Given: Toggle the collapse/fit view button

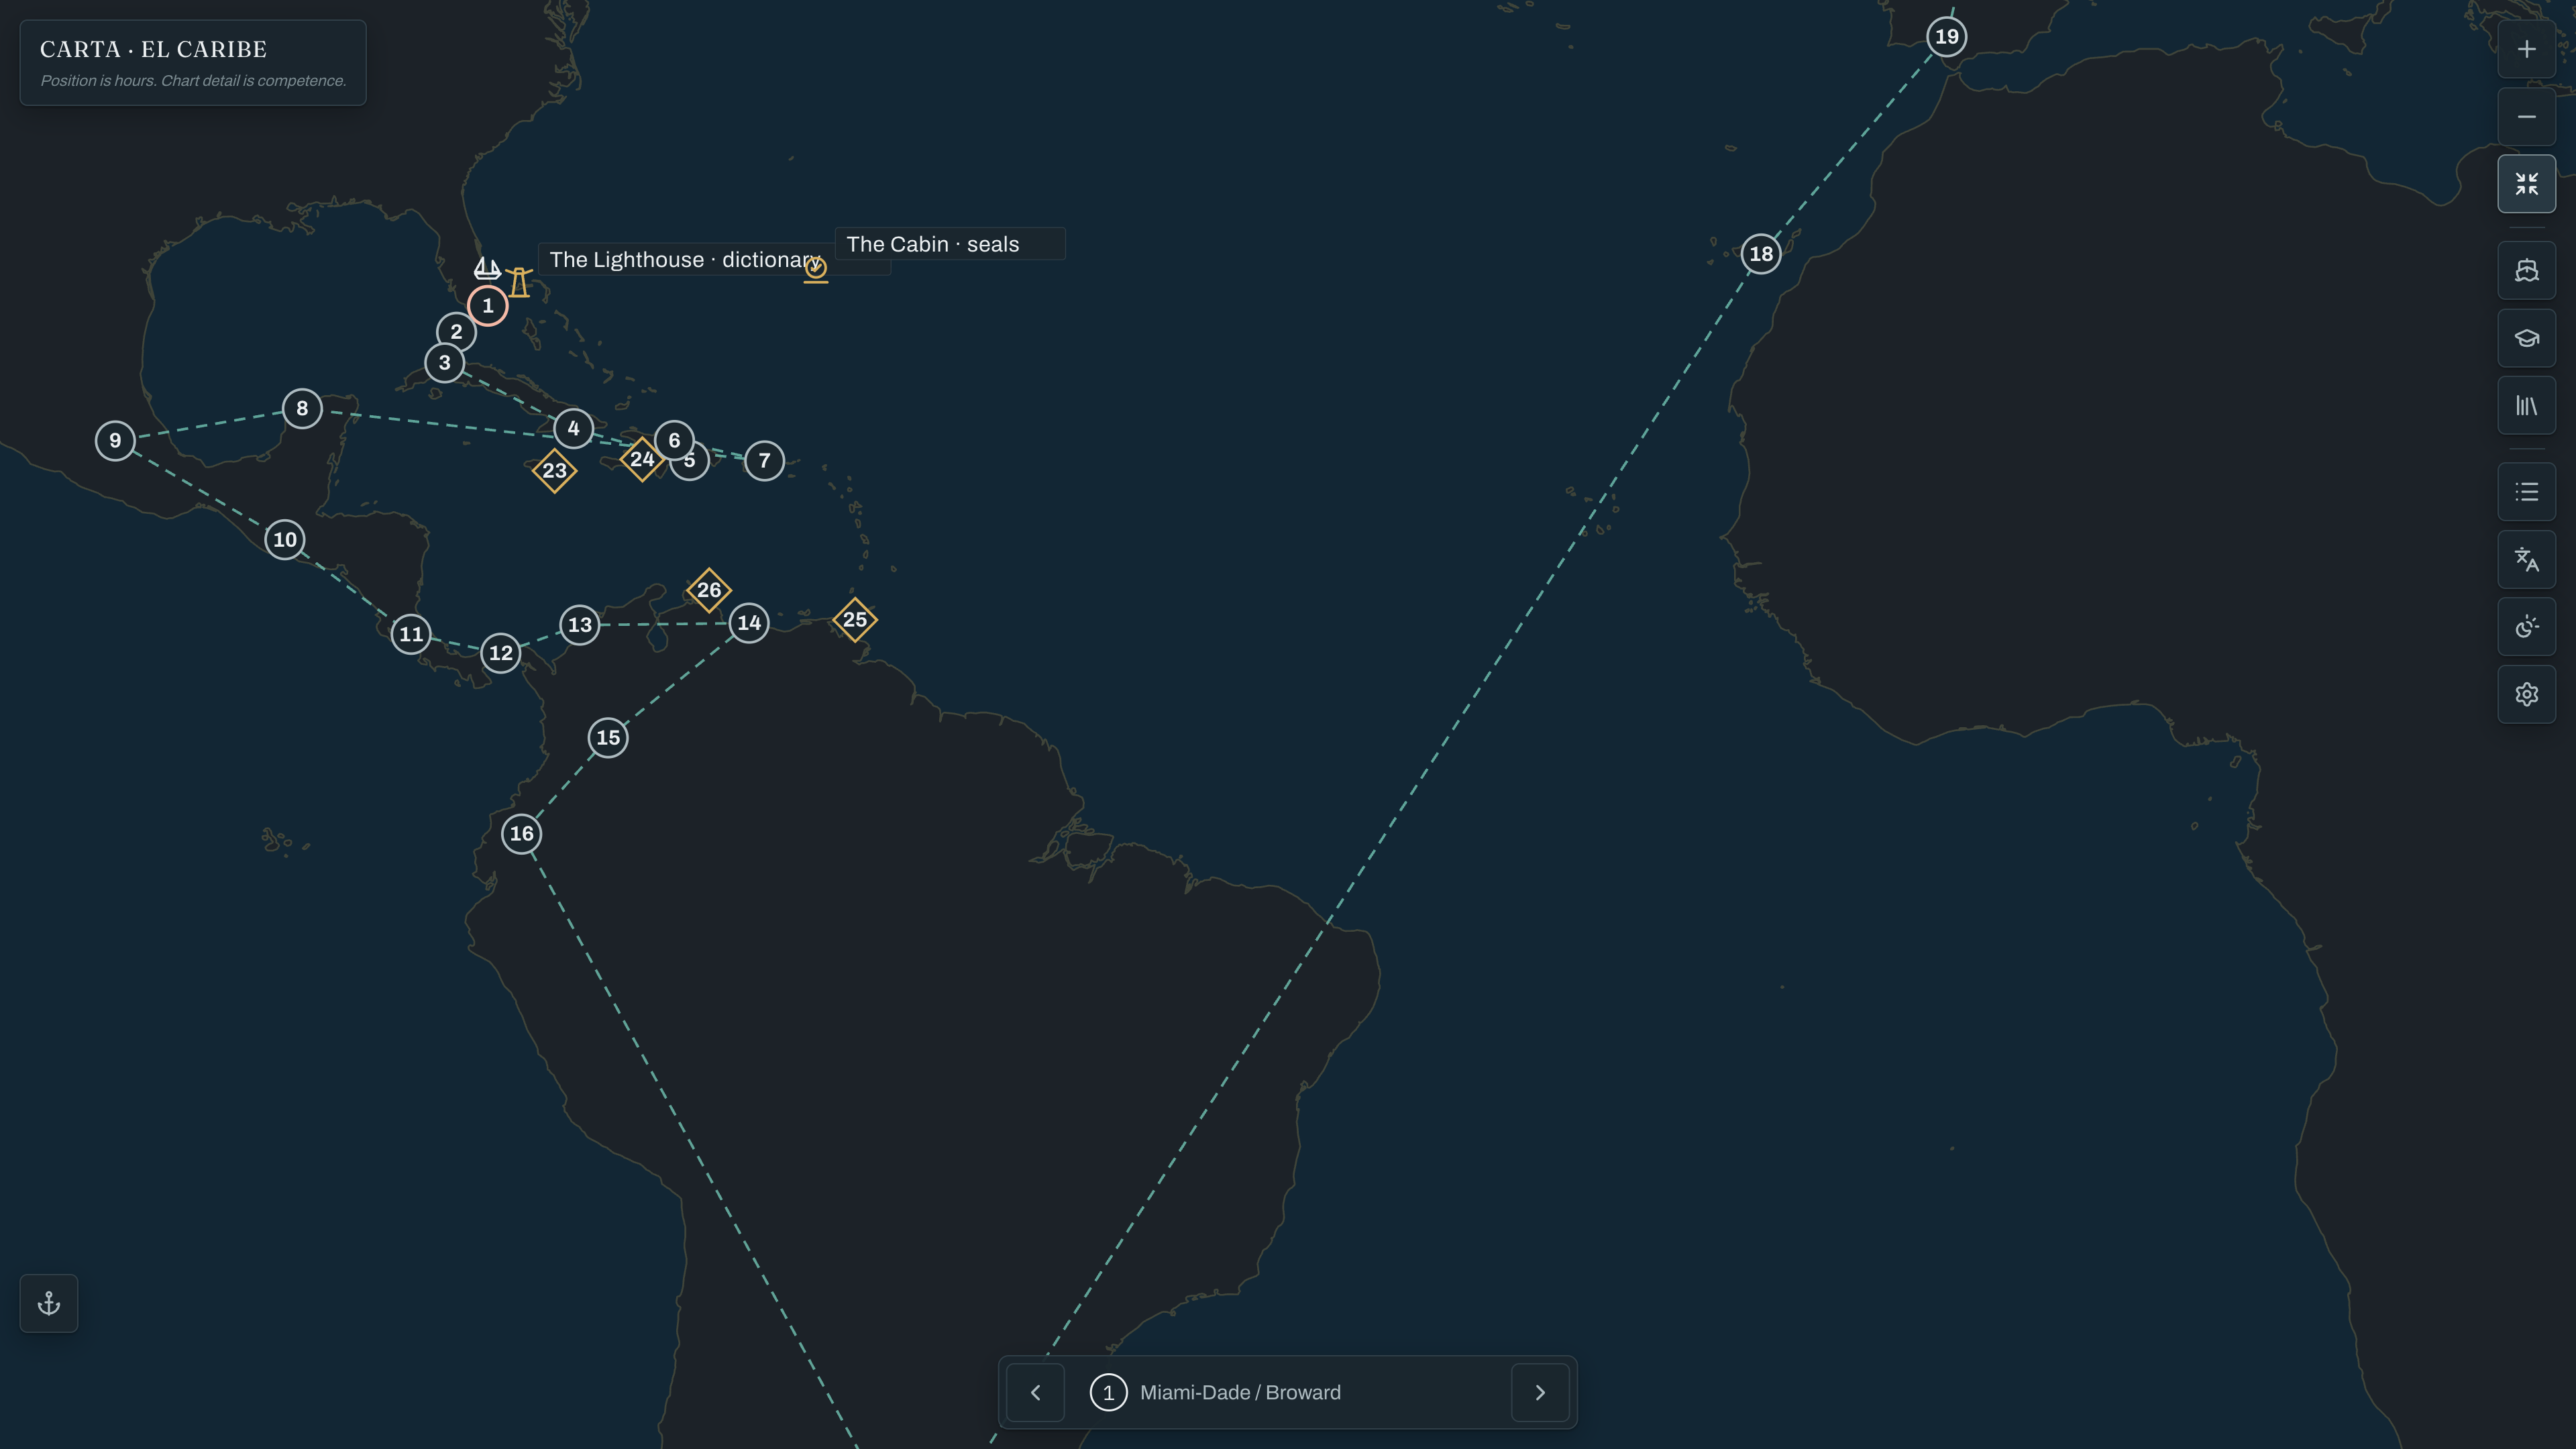Looking at the screenshot, I should [x=2526, y=184].
